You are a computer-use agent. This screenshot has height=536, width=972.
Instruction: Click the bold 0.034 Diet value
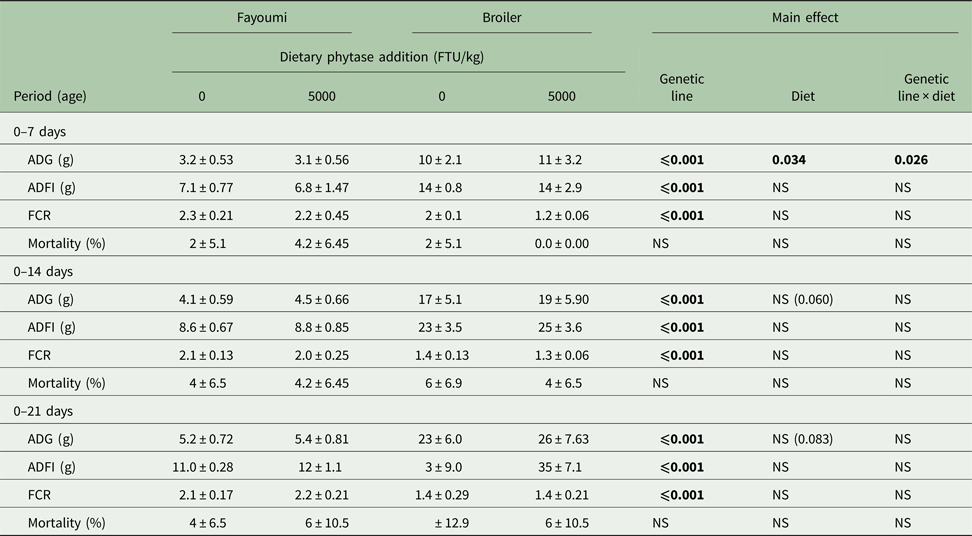point(791,159)
